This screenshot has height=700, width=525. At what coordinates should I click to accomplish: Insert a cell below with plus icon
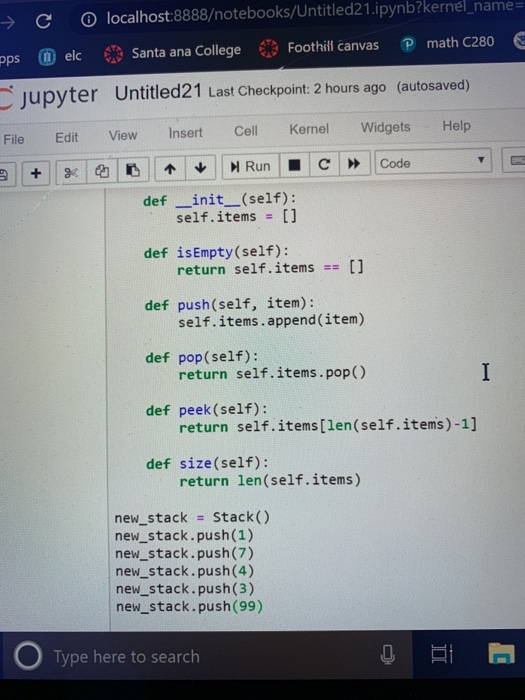coord(36,173)
